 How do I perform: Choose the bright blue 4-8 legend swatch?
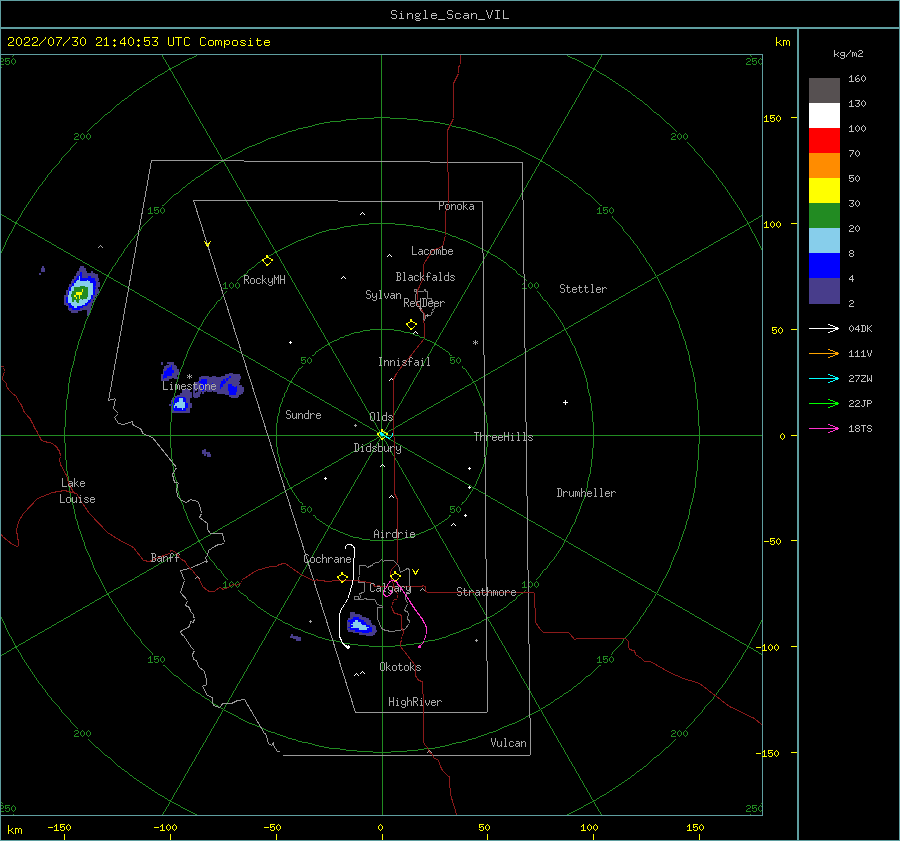click(x=824, y=266)
